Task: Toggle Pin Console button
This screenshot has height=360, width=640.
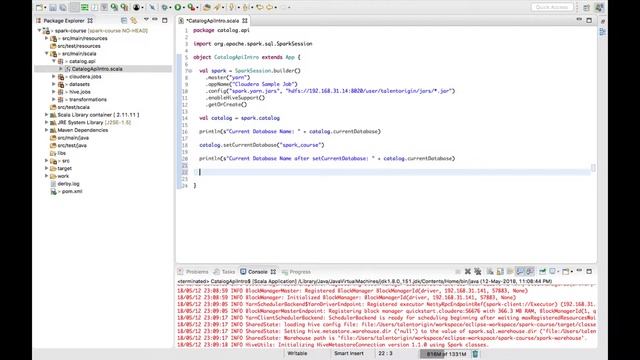Action: [x=542, y=271]
